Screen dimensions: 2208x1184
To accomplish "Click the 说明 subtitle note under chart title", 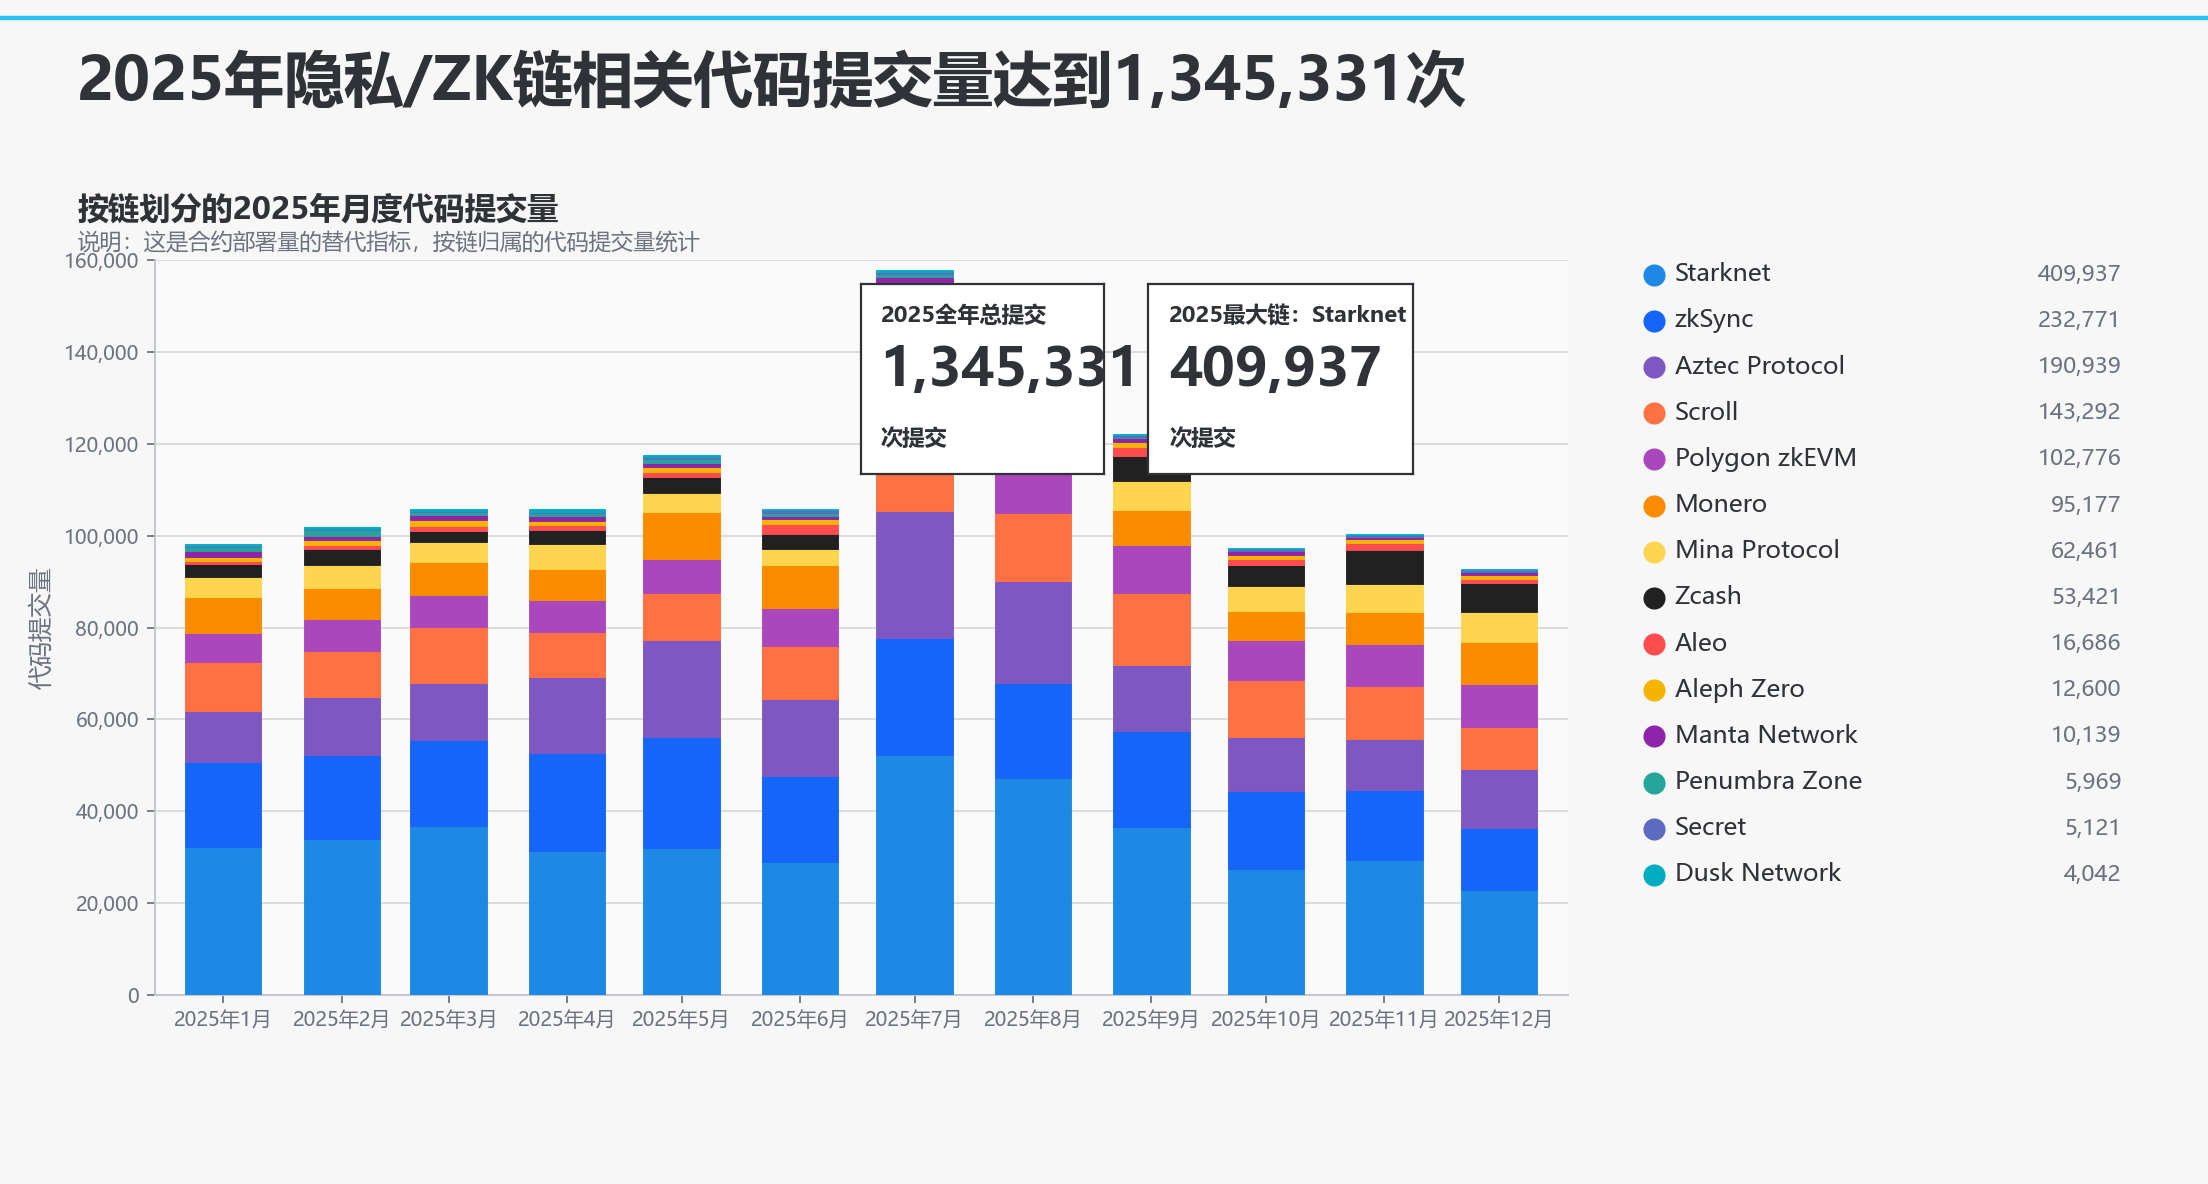I will [x=389, y=242].
